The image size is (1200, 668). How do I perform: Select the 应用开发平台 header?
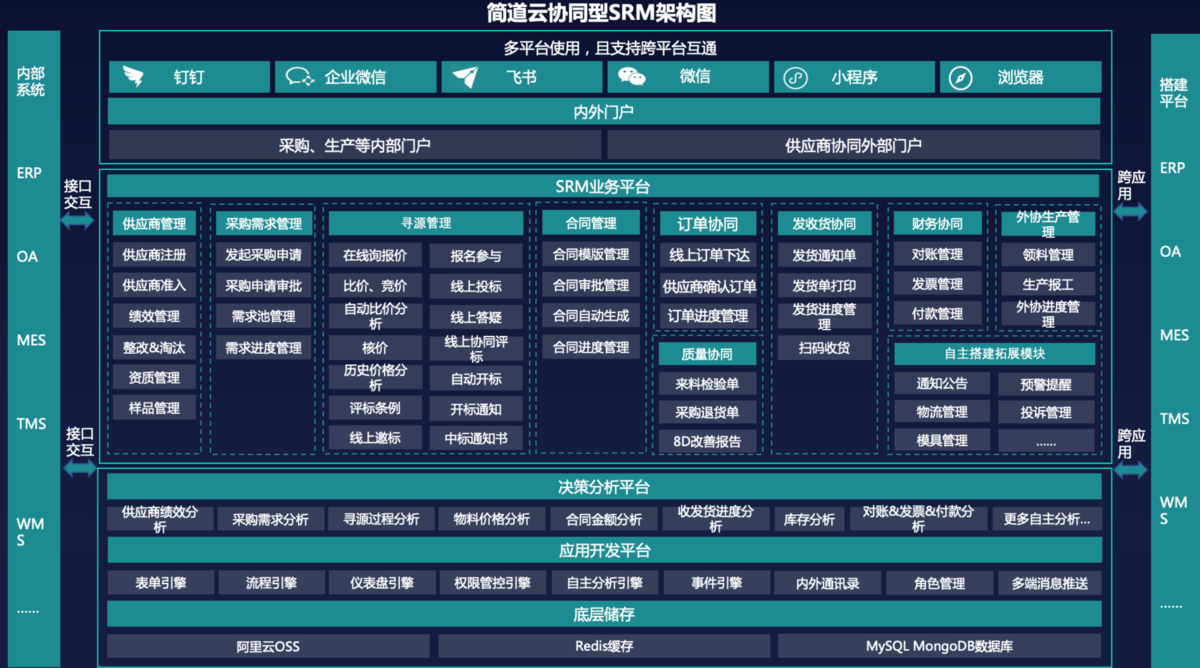[x=604, y=550]
